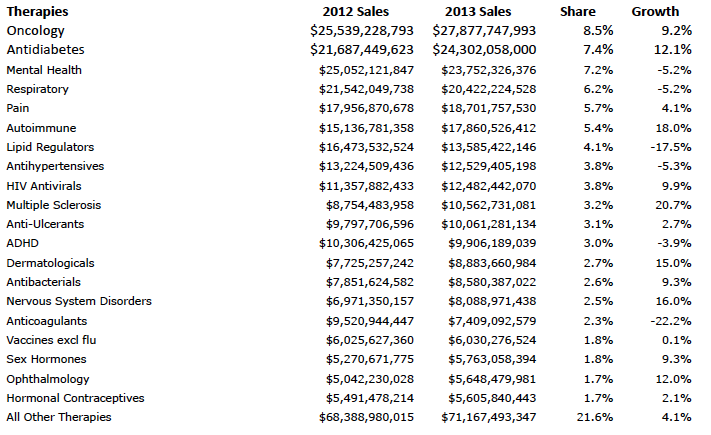
Task: Select the Antidiabetes row label
Action: tap(45, 49)
